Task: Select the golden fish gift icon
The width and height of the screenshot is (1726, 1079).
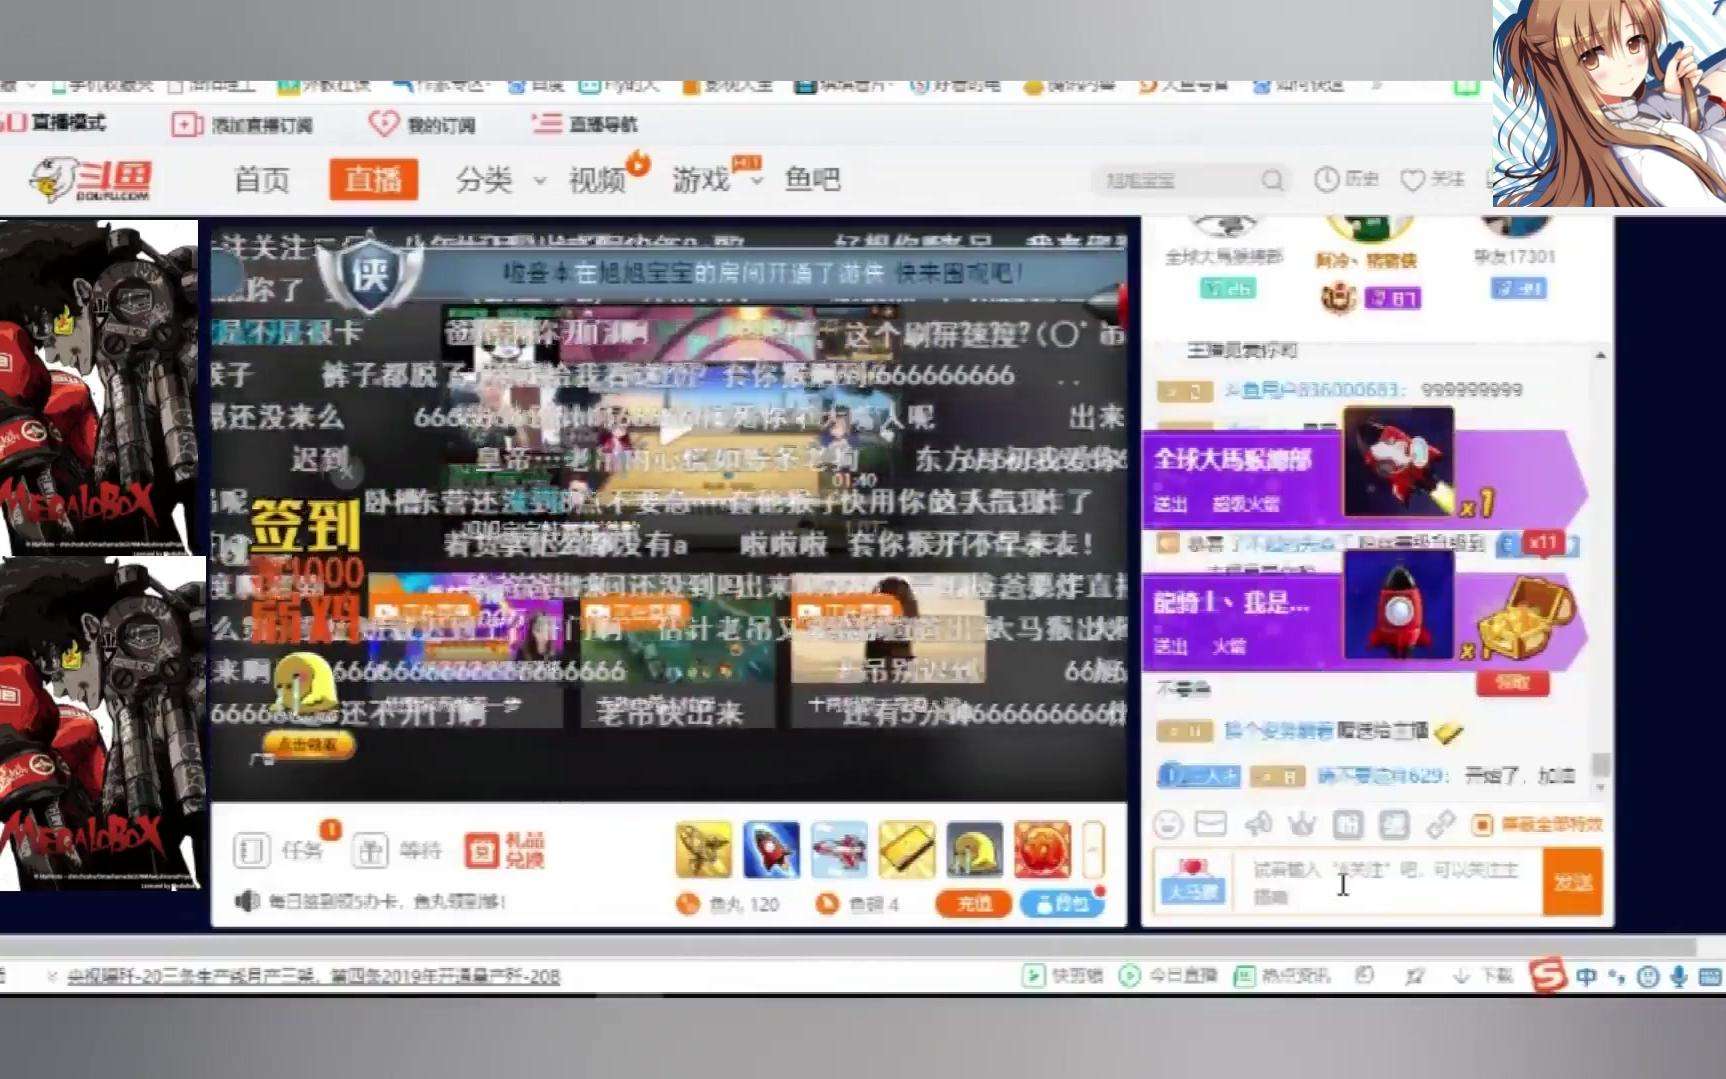Action: point(705,850)
